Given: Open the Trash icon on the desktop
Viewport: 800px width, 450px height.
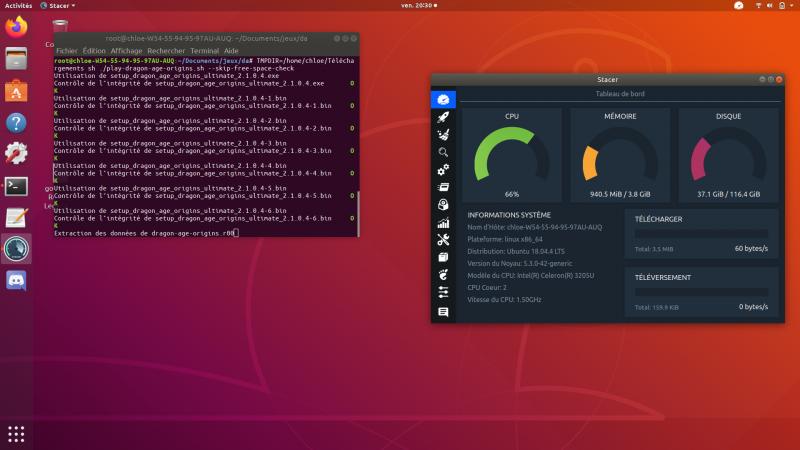Looking at the screenshot, I should click(x=60, y=27).
